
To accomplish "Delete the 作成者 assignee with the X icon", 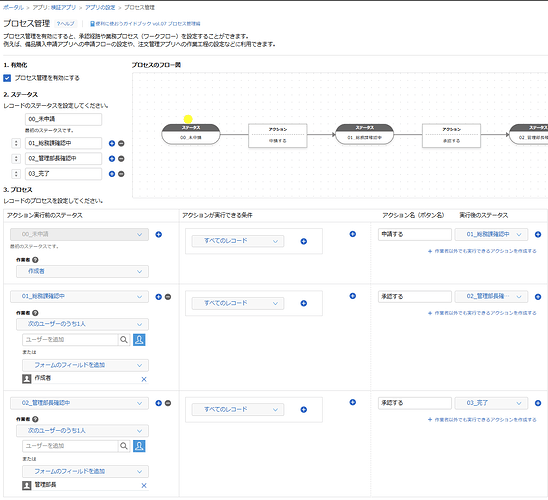I will [x=144, y=379].
